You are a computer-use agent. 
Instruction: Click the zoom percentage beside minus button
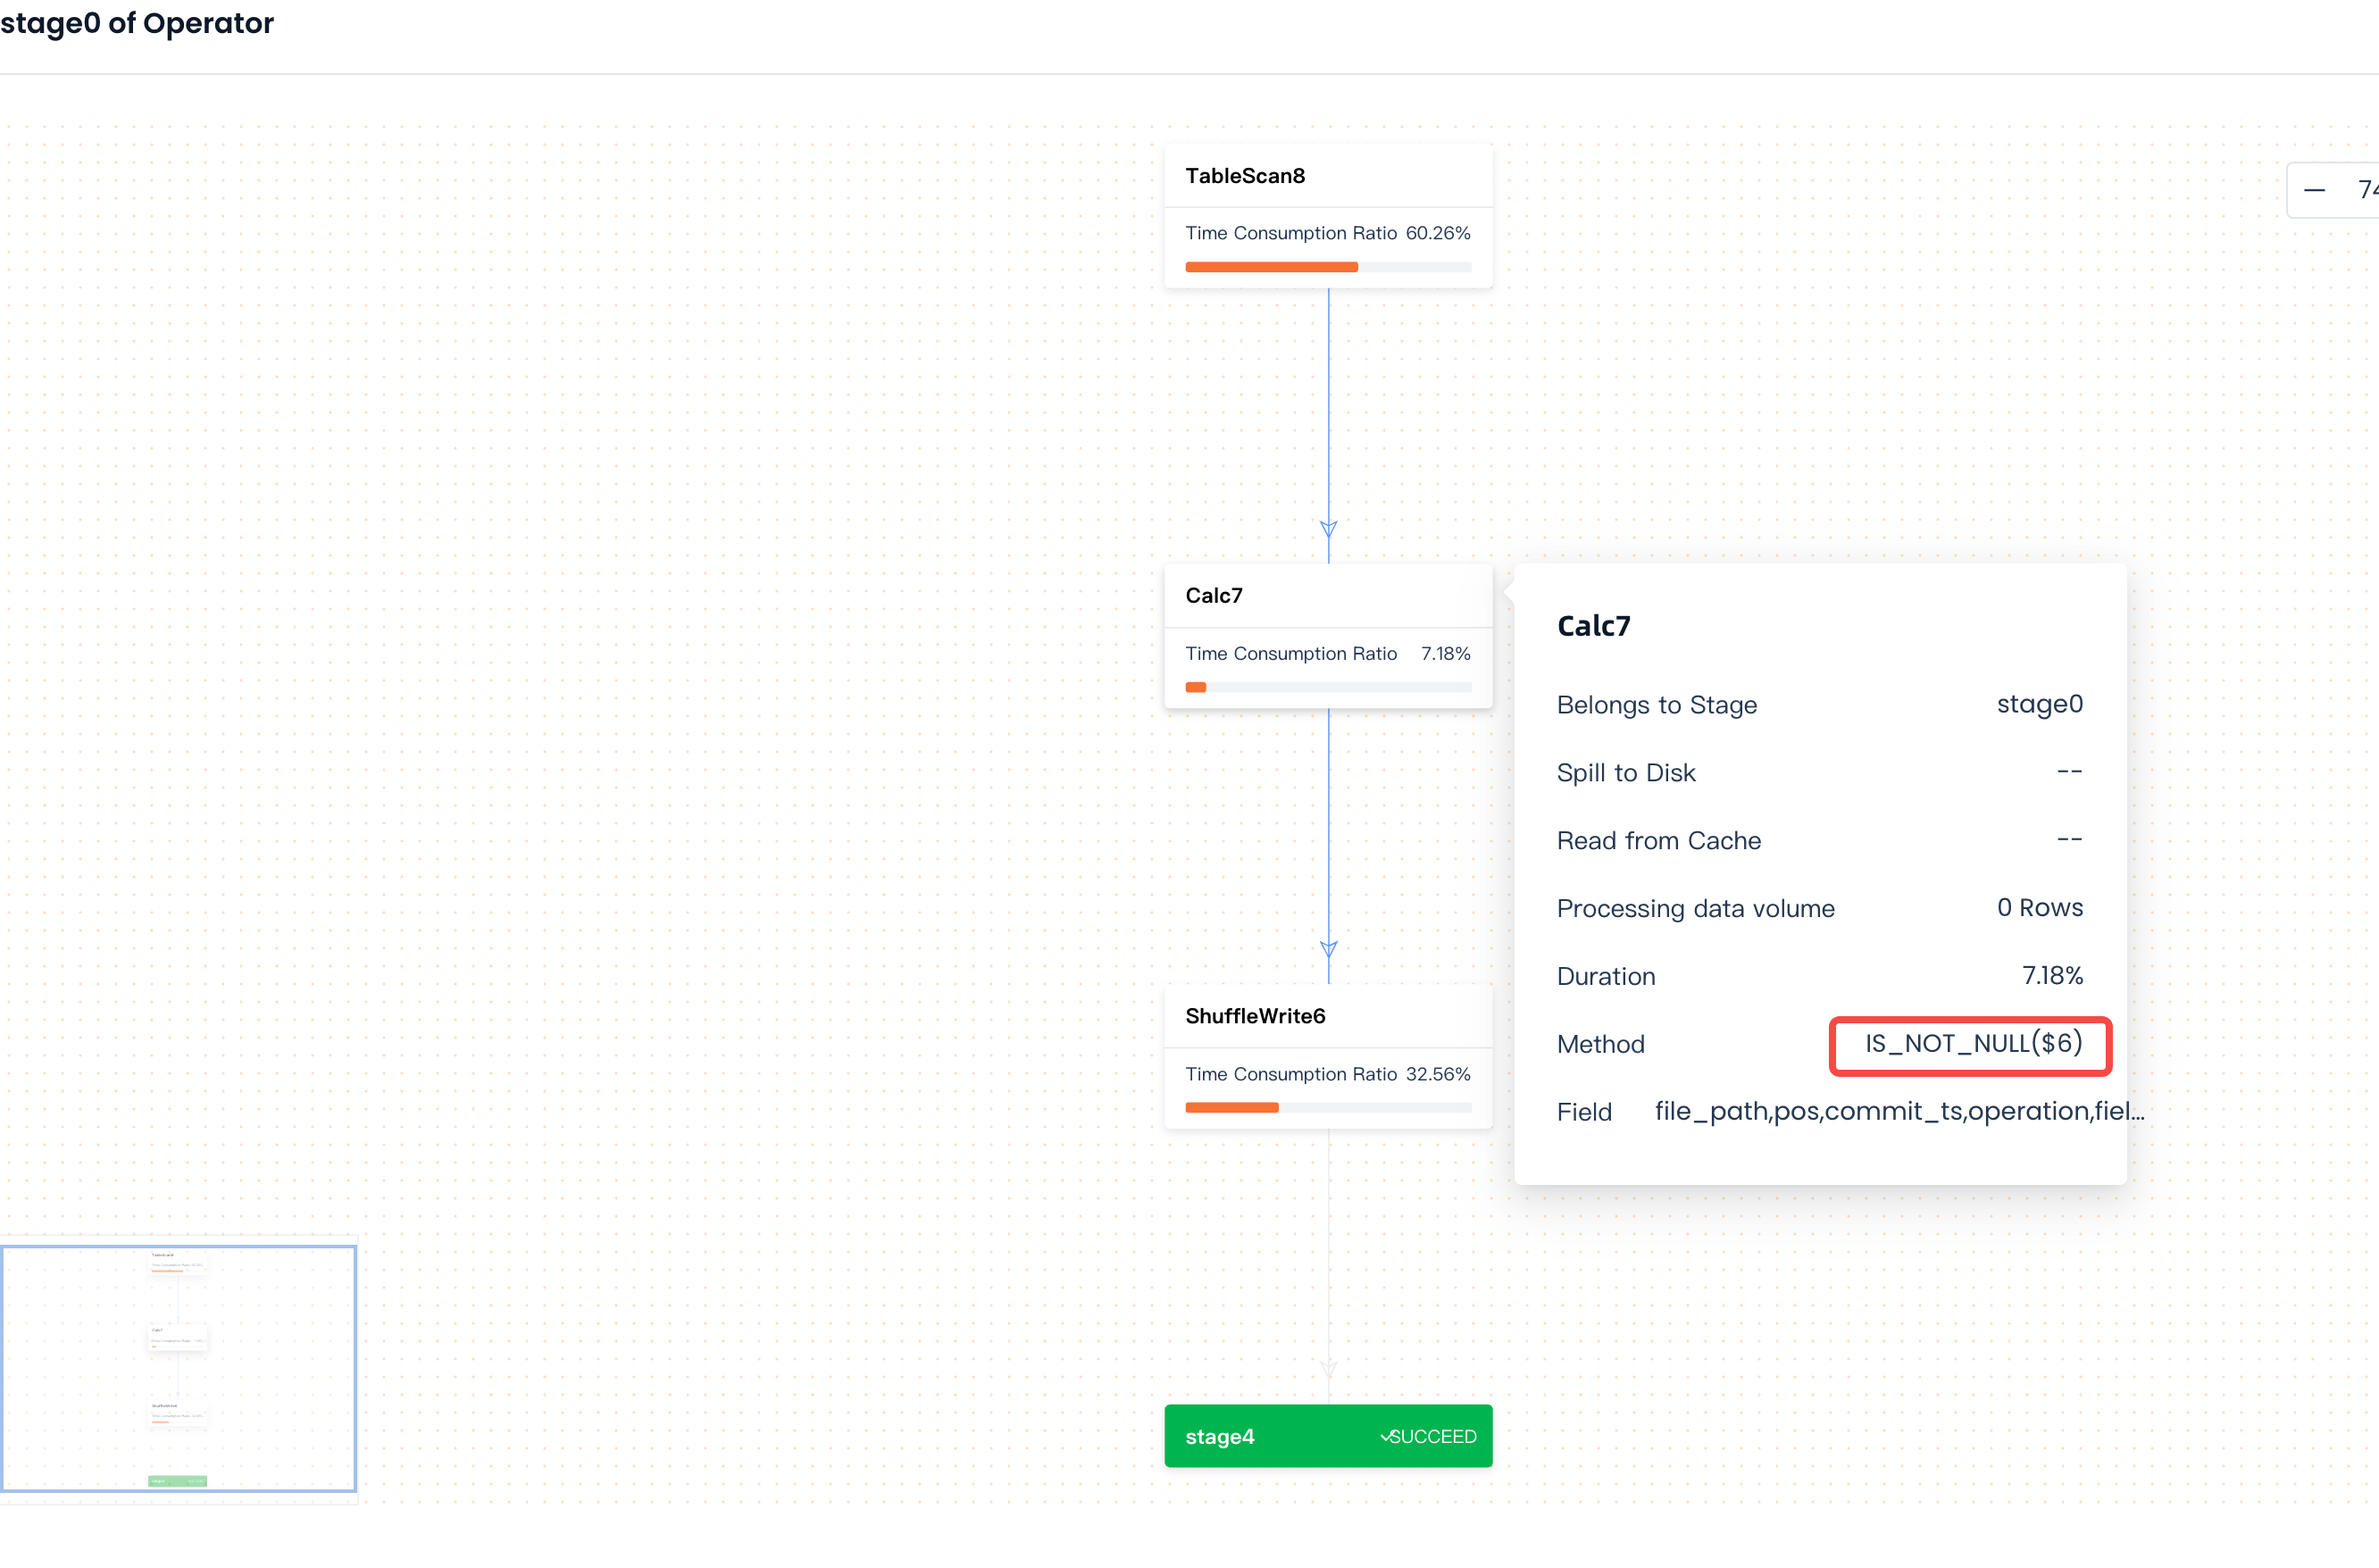point(2366,190)
